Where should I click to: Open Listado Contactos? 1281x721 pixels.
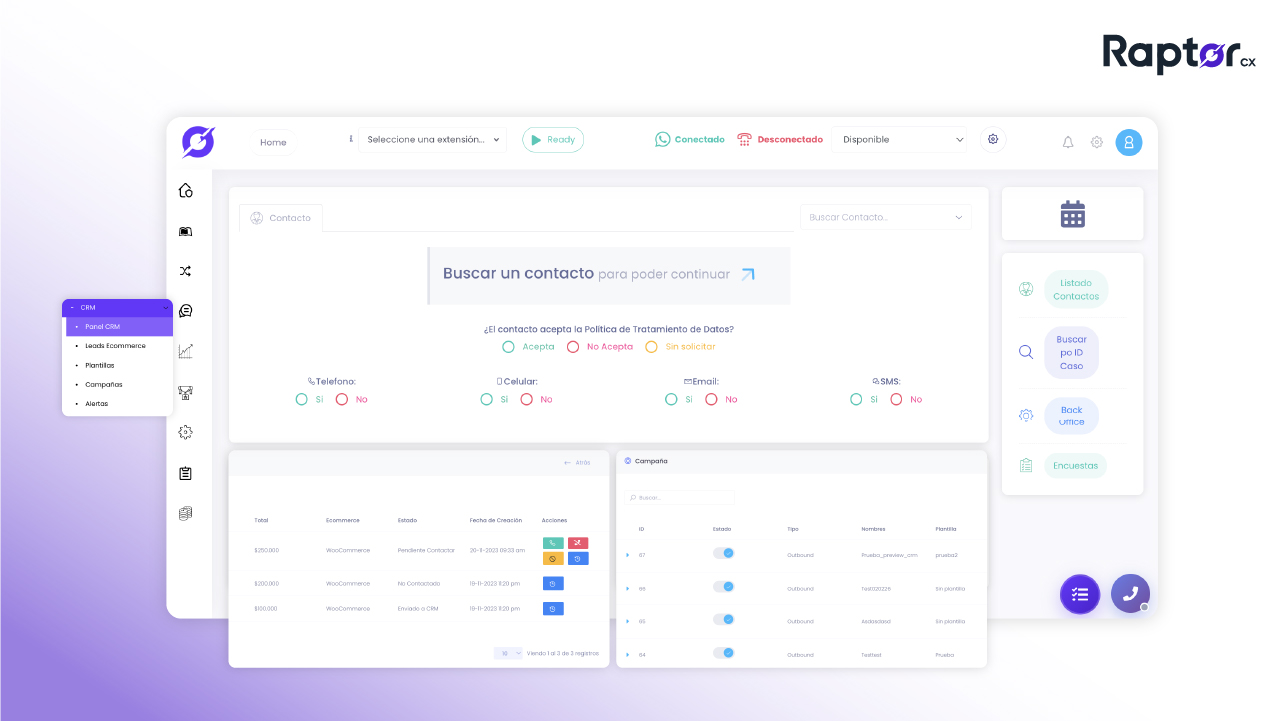pos(1076,290)
